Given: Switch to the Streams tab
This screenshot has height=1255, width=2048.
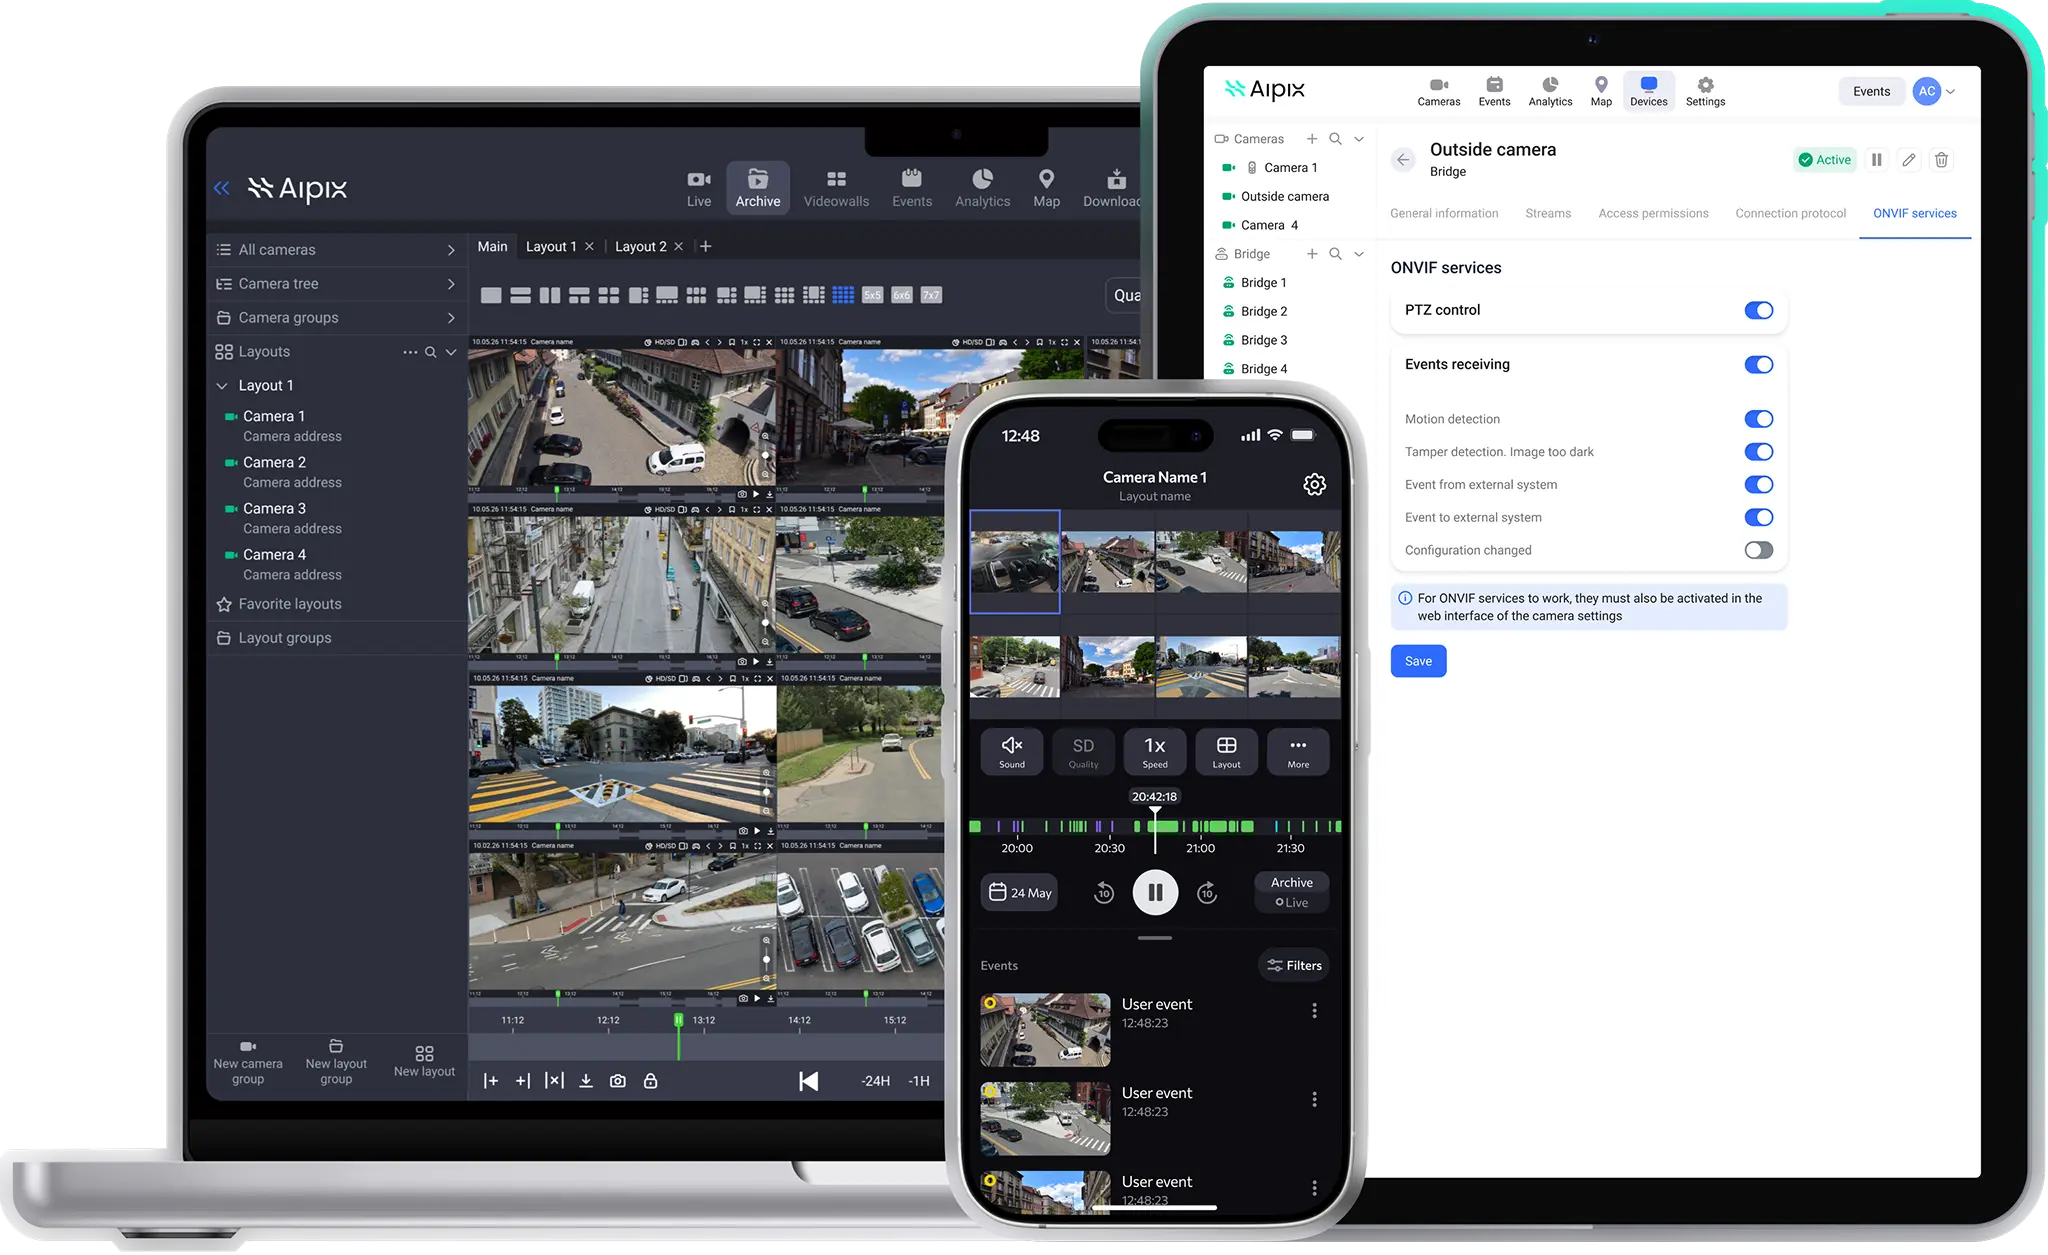Looking at the screenshot, I should pyautogui.click(x=1547, y=213).
